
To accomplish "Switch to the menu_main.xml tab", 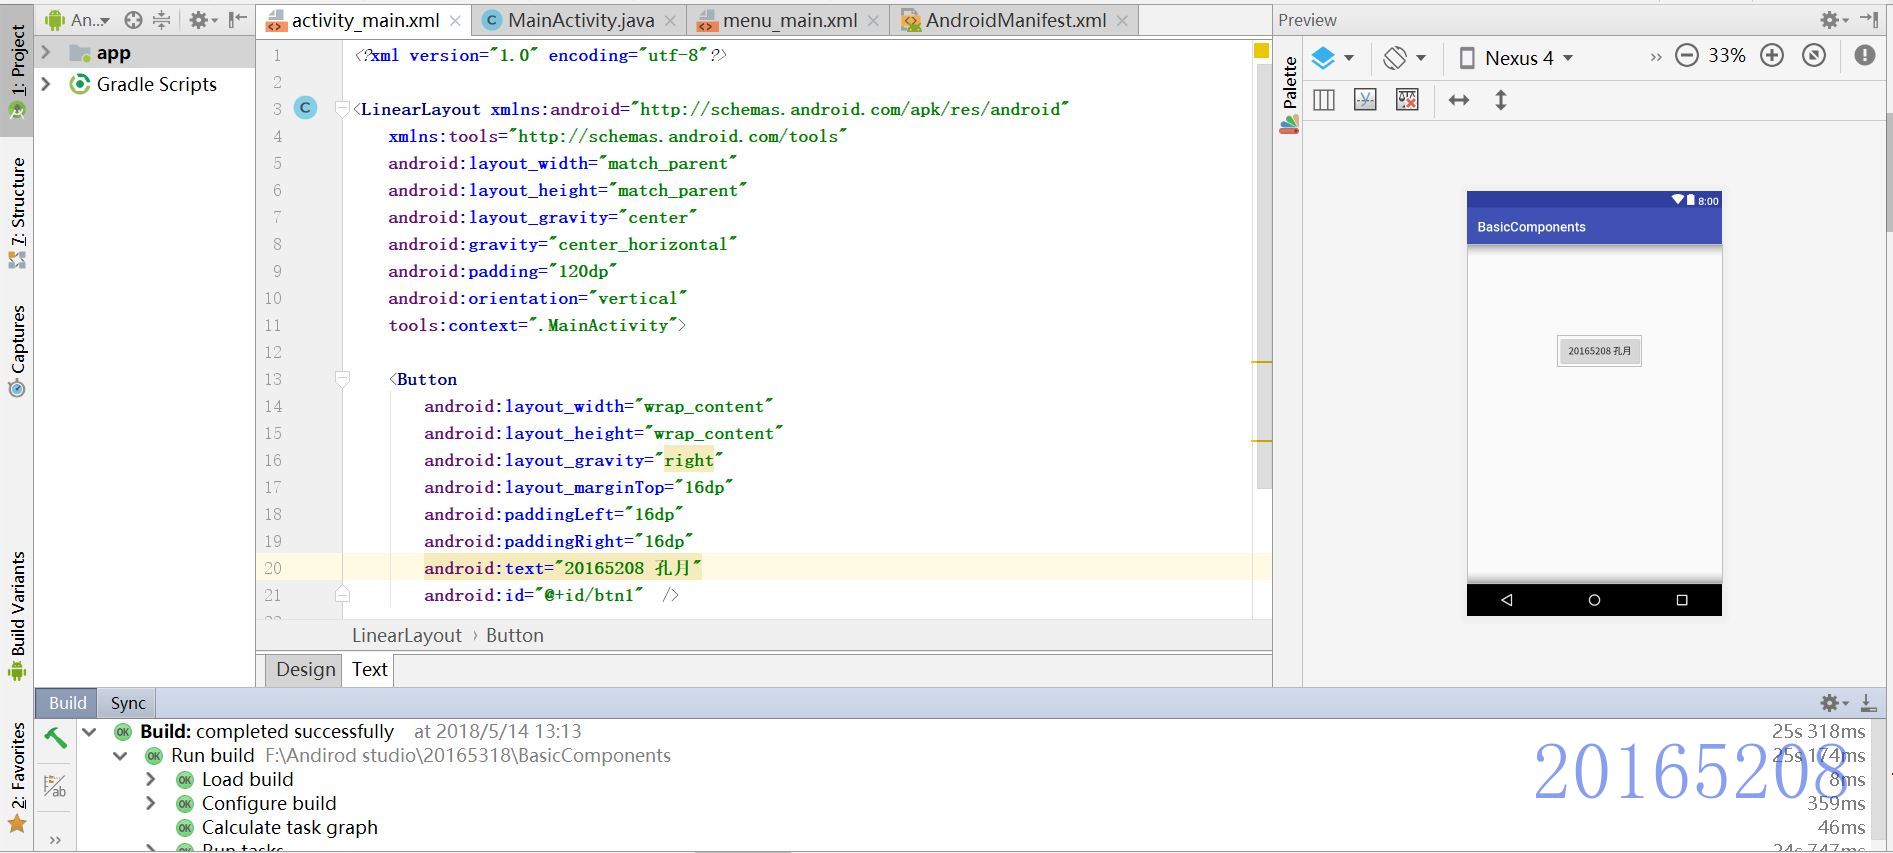I will pyautogui.click(x=789, y=20).
